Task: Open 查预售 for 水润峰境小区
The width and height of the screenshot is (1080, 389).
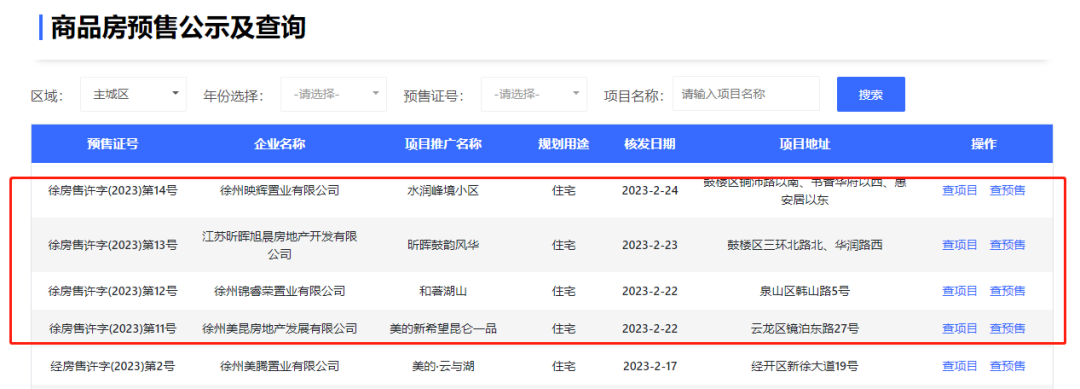Action: (1007, 190)
